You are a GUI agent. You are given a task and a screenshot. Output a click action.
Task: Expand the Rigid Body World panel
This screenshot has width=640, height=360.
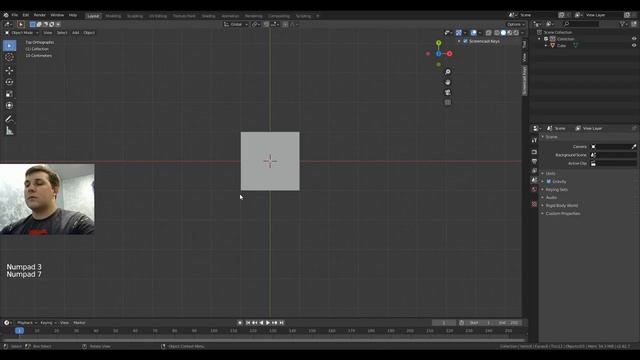[x=562, y=205]
